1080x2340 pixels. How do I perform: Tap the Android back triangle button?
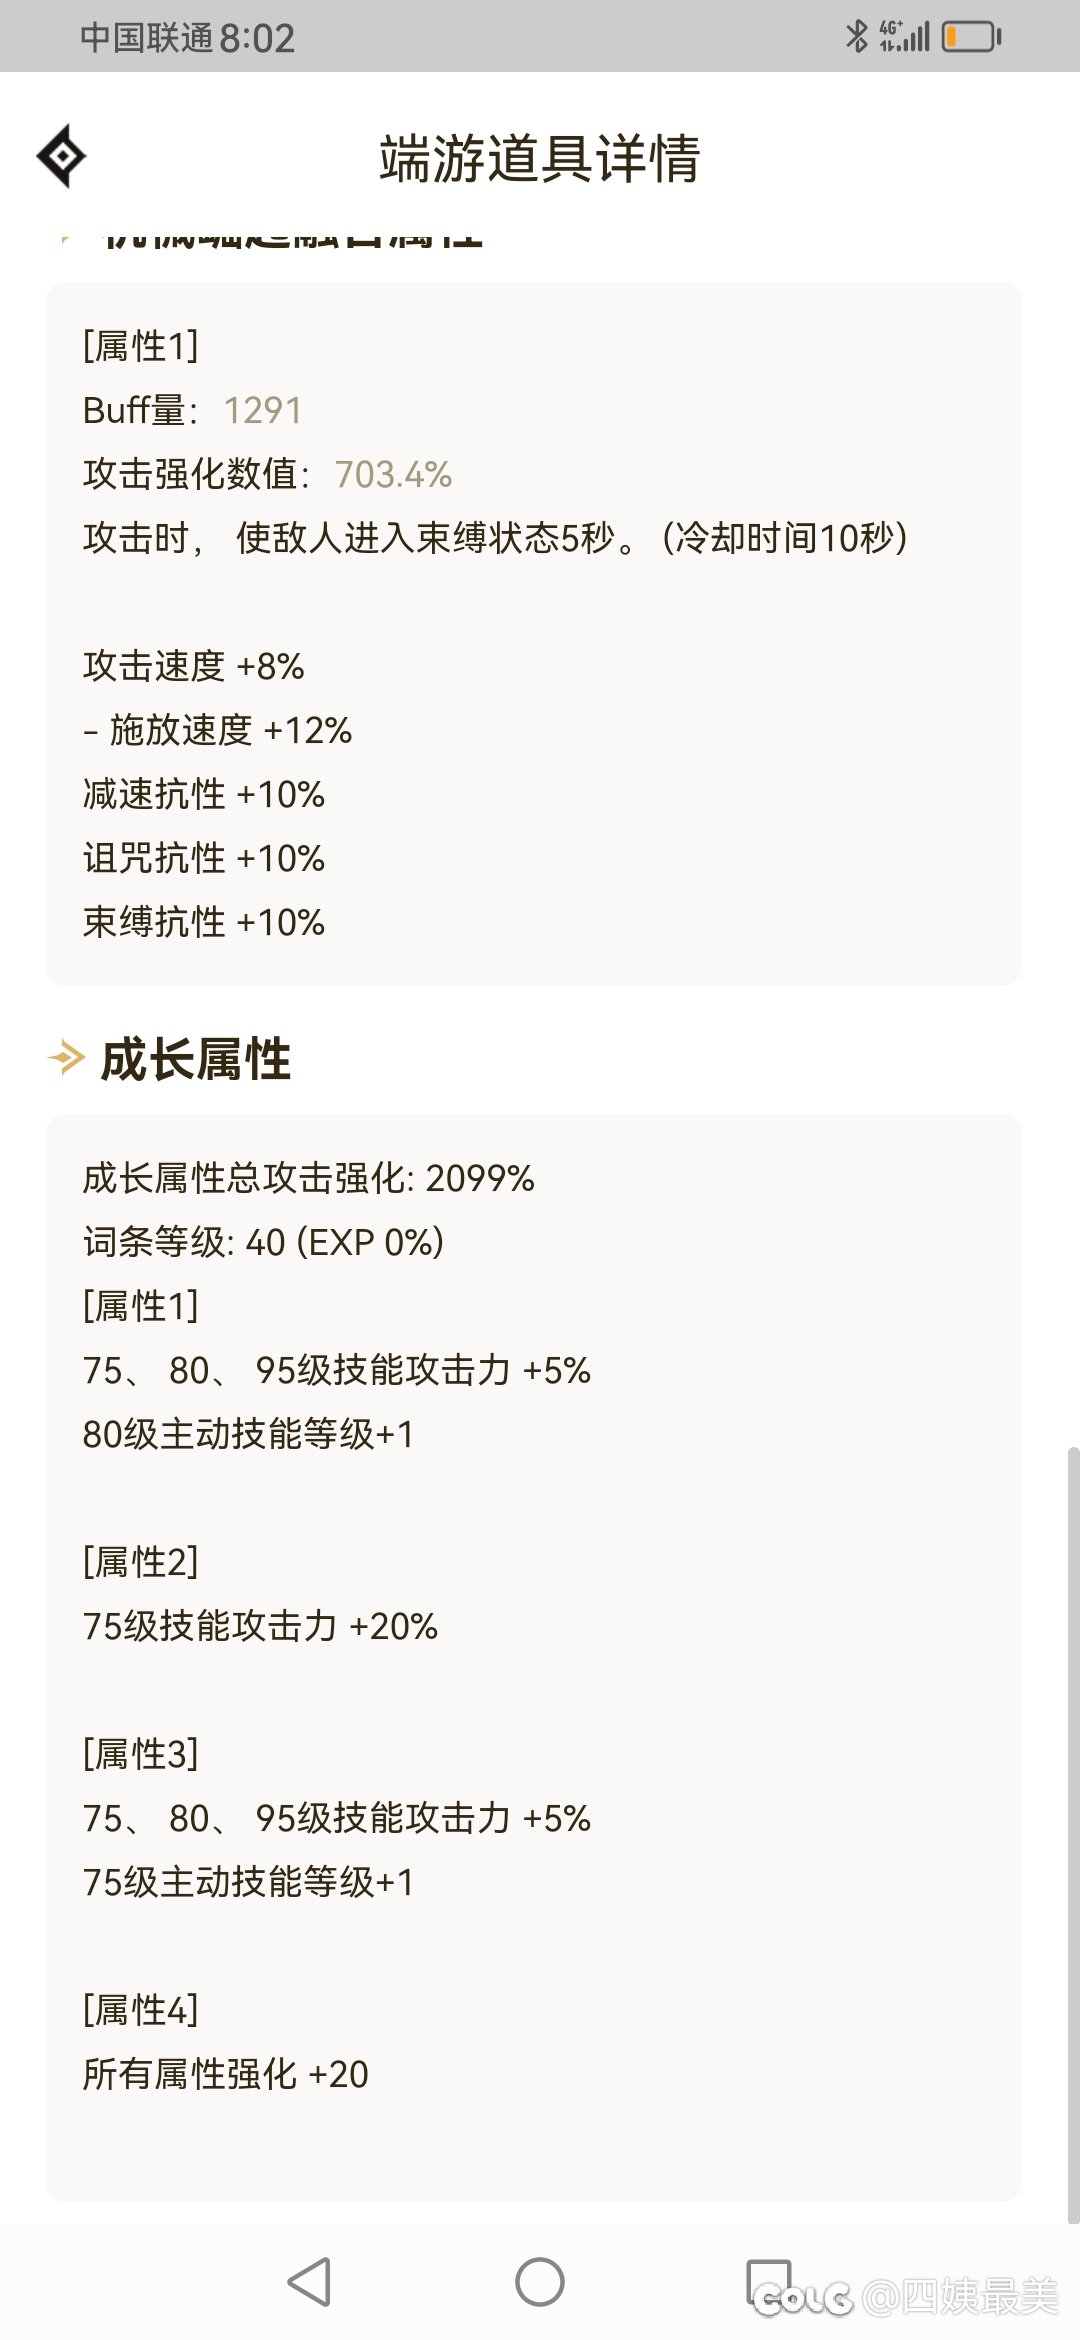click(309, 2282)
